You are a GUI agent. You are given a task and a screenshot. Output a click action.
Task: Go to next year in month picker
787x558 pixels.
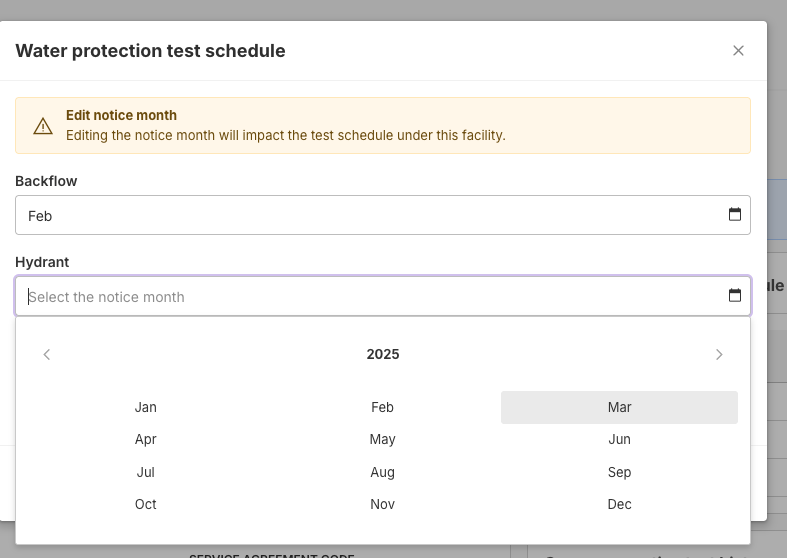pyautogui.click(x=719, y=354)
